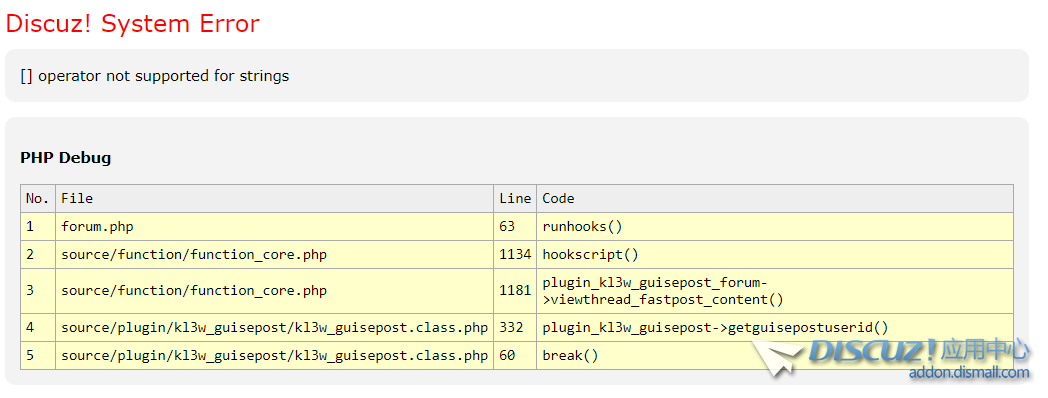This screenshot has width=1048, height=398.
Task: Click the getguisepostuserid() code cell
Action: click(x=775, y=328)
